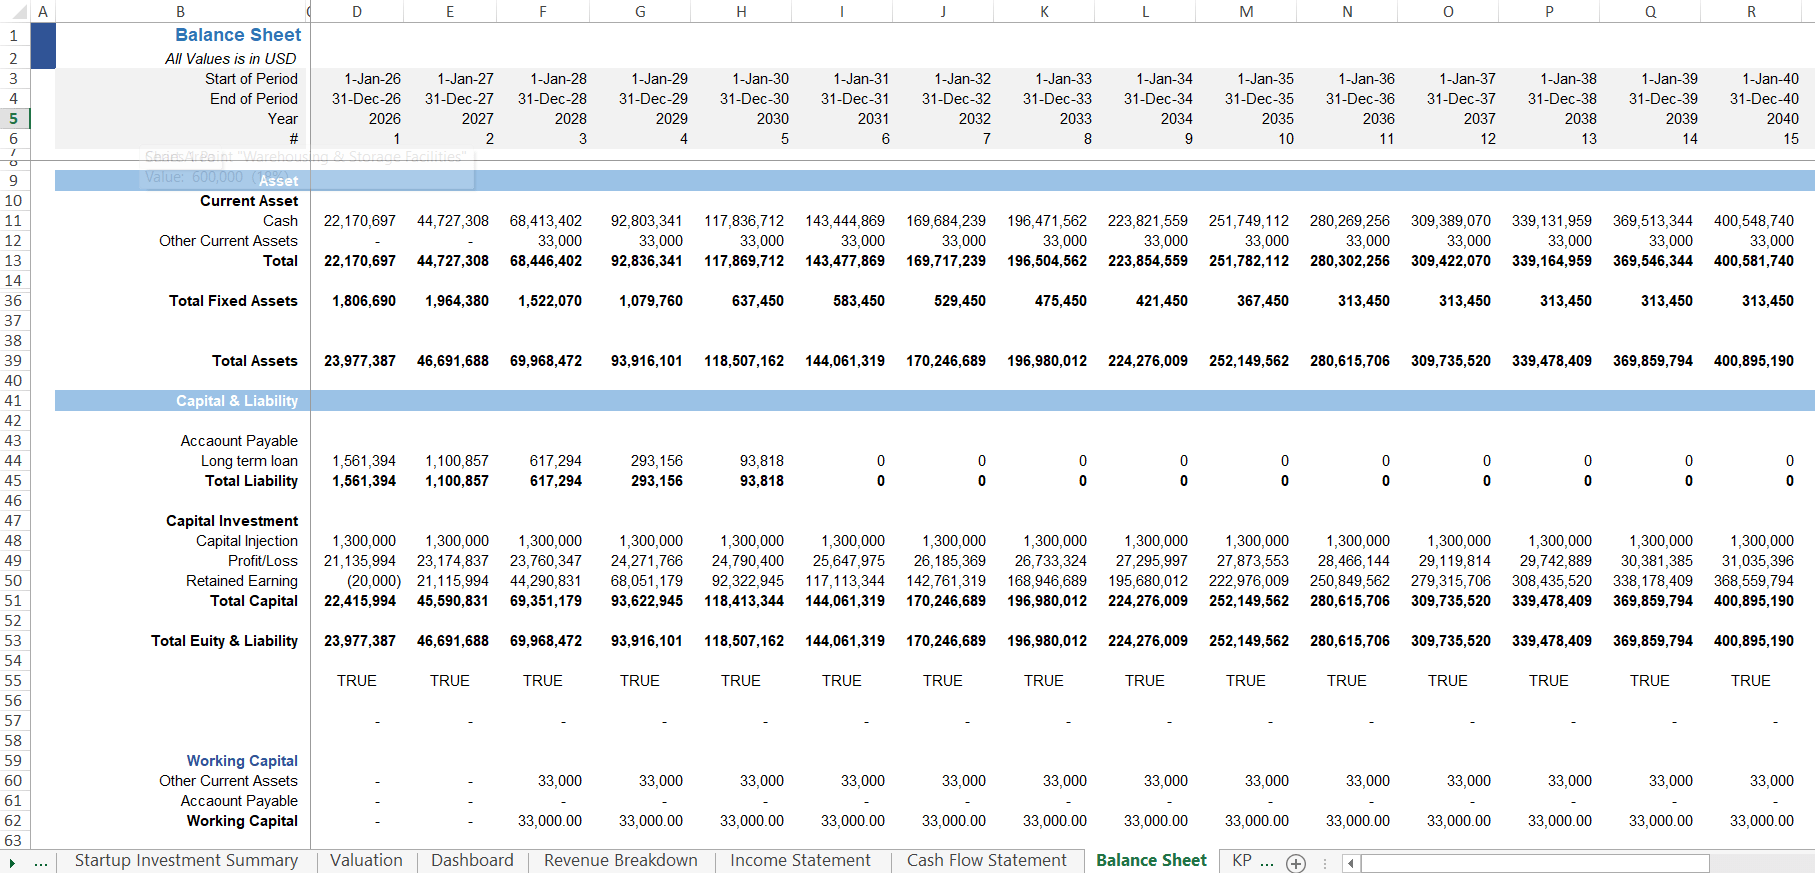1815x873 pixels.
Task: Click the Balance Sheet title cell
Action: point(238,35)
